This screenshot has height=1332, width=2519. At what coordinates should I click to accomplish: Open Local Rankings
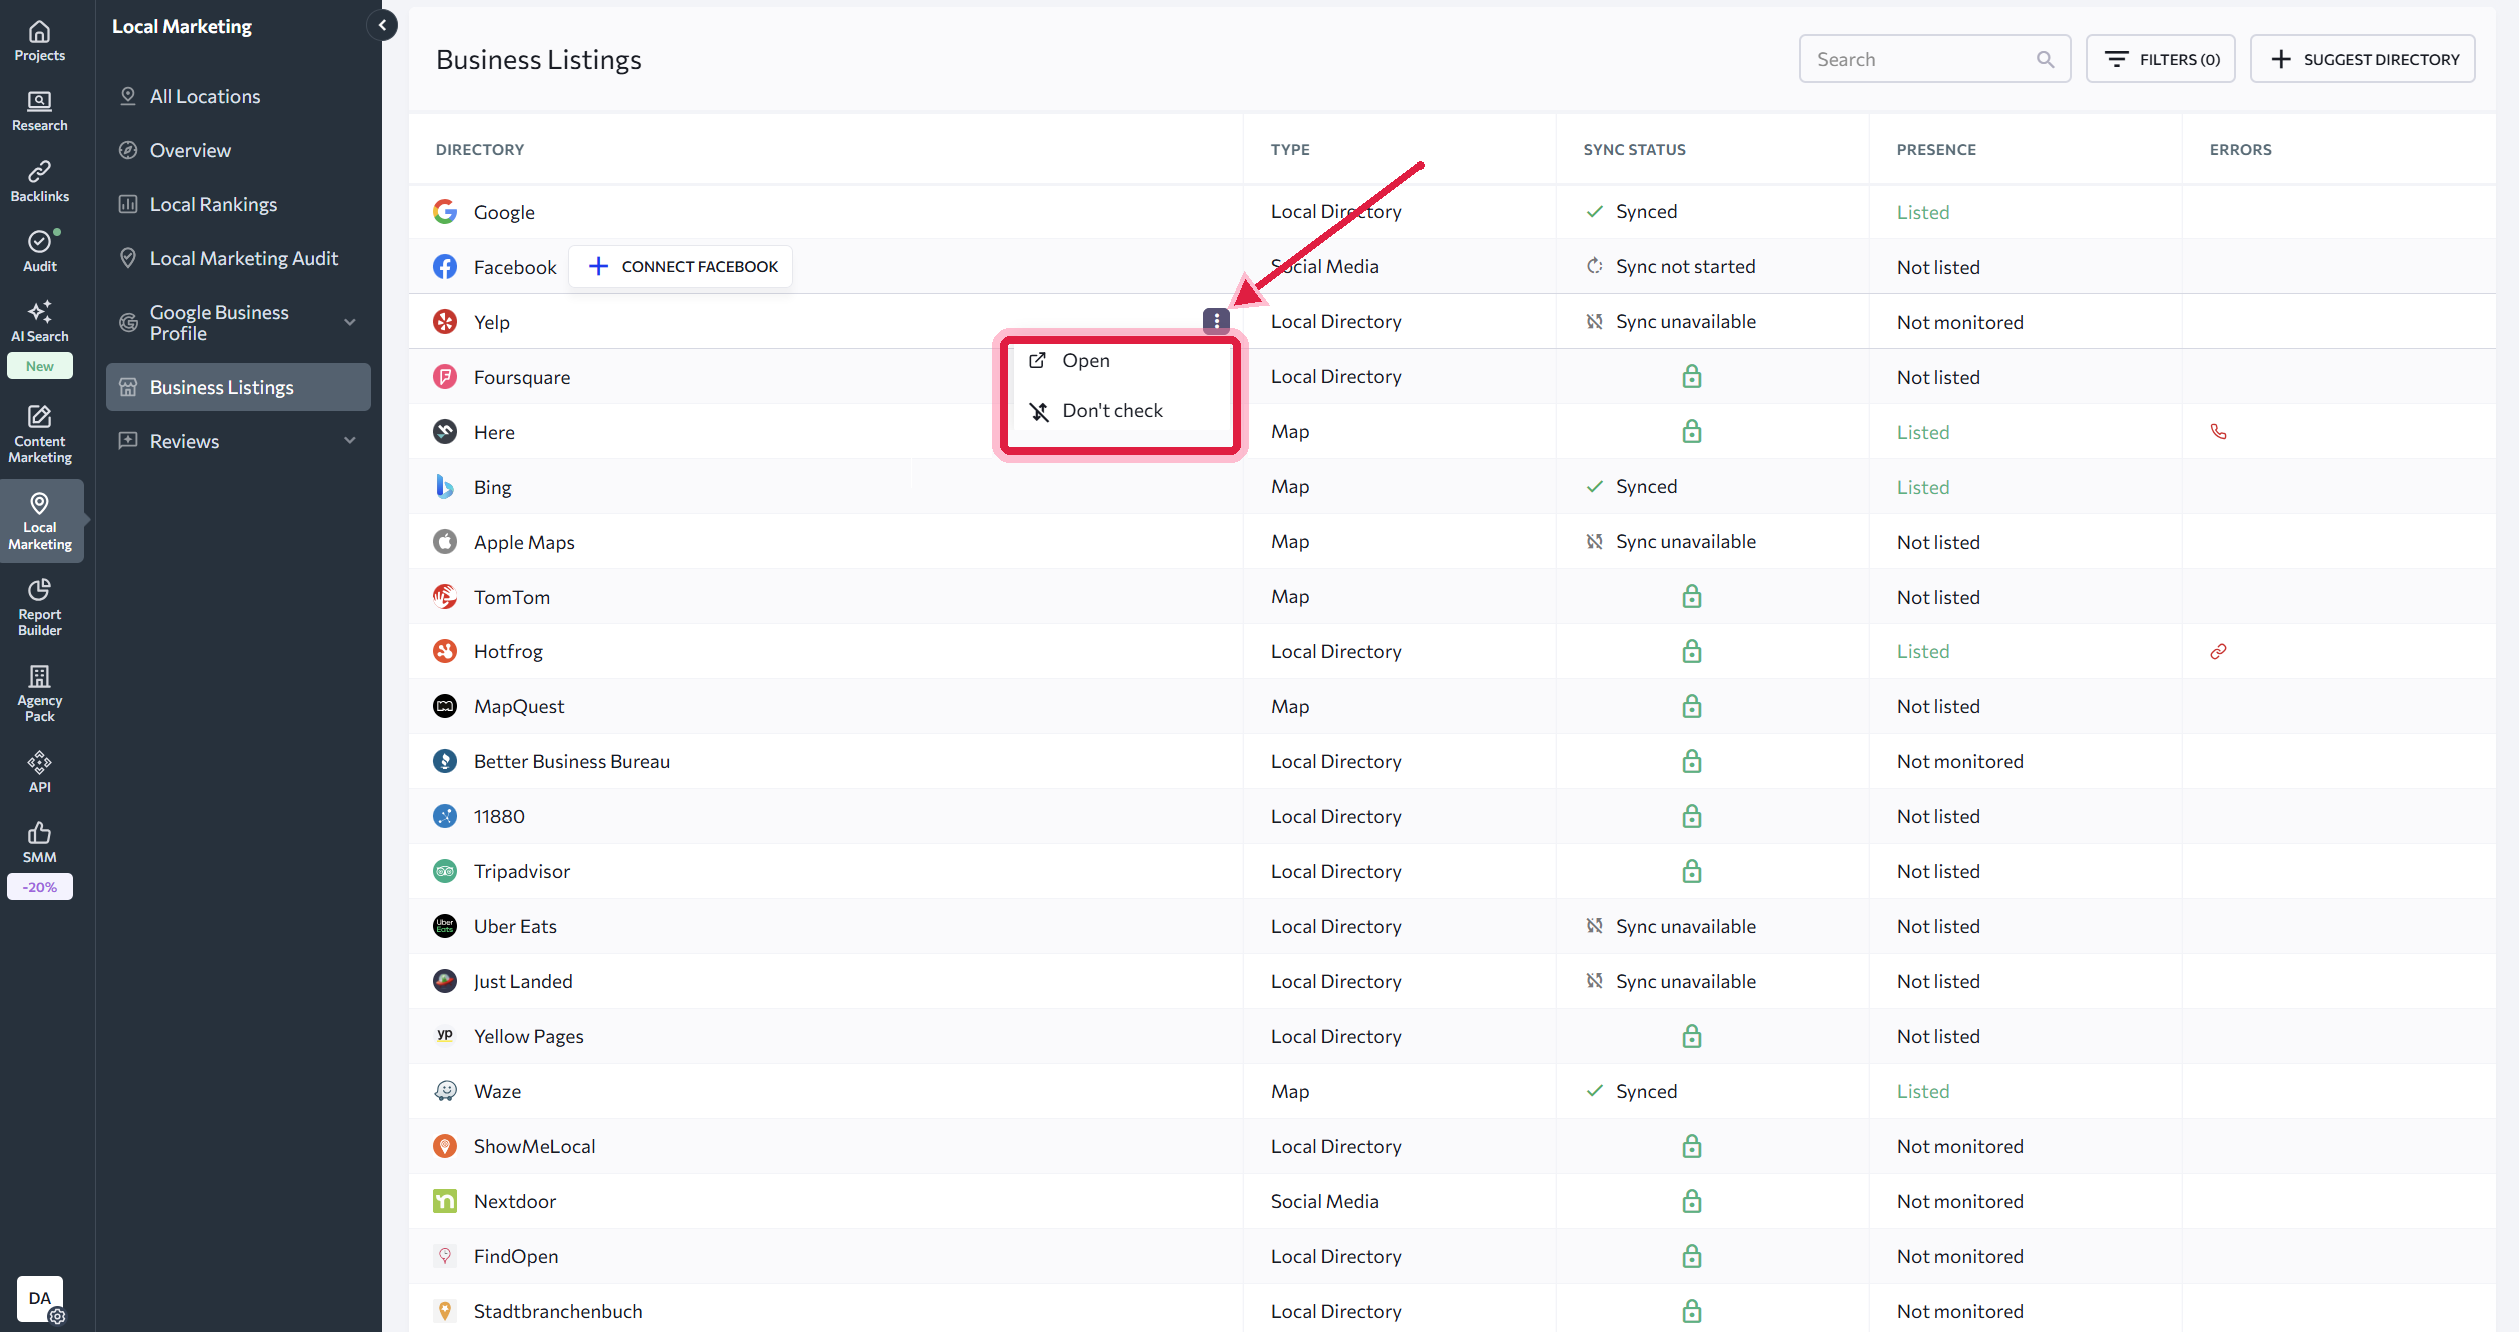tap(213, 204)
